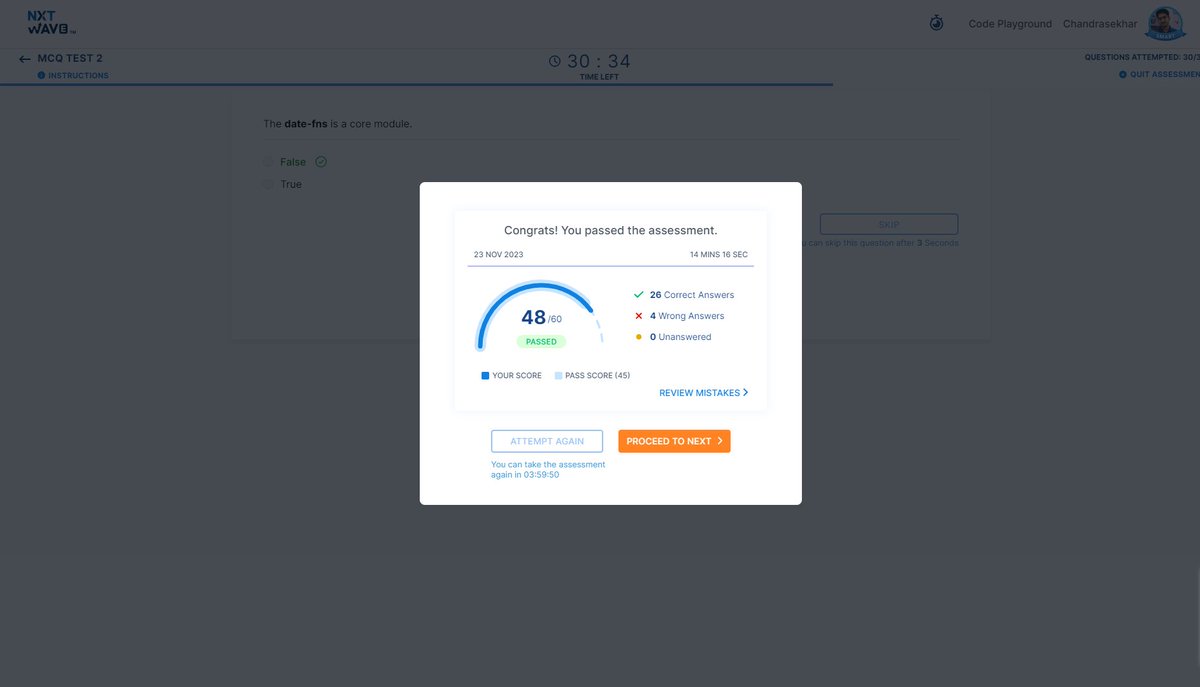Click ATTEMPT AGAIN button
The image size is (1200, 687).
pyautogui.click(x=547, y=441)
